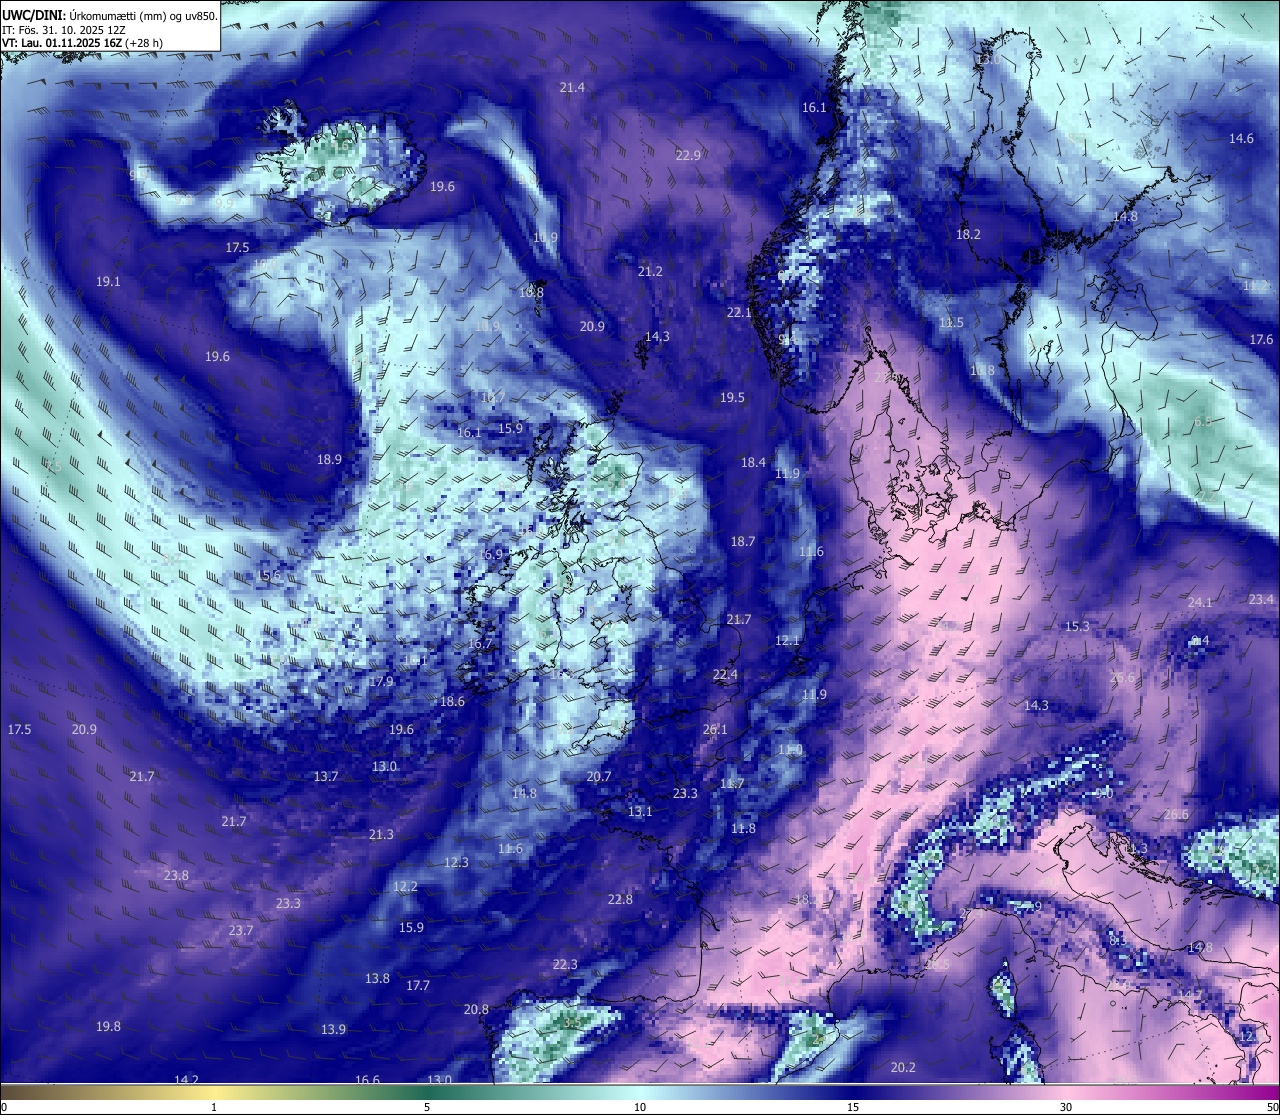
Task: Click the 20.7 value label
Action: [x=599, y=777]
